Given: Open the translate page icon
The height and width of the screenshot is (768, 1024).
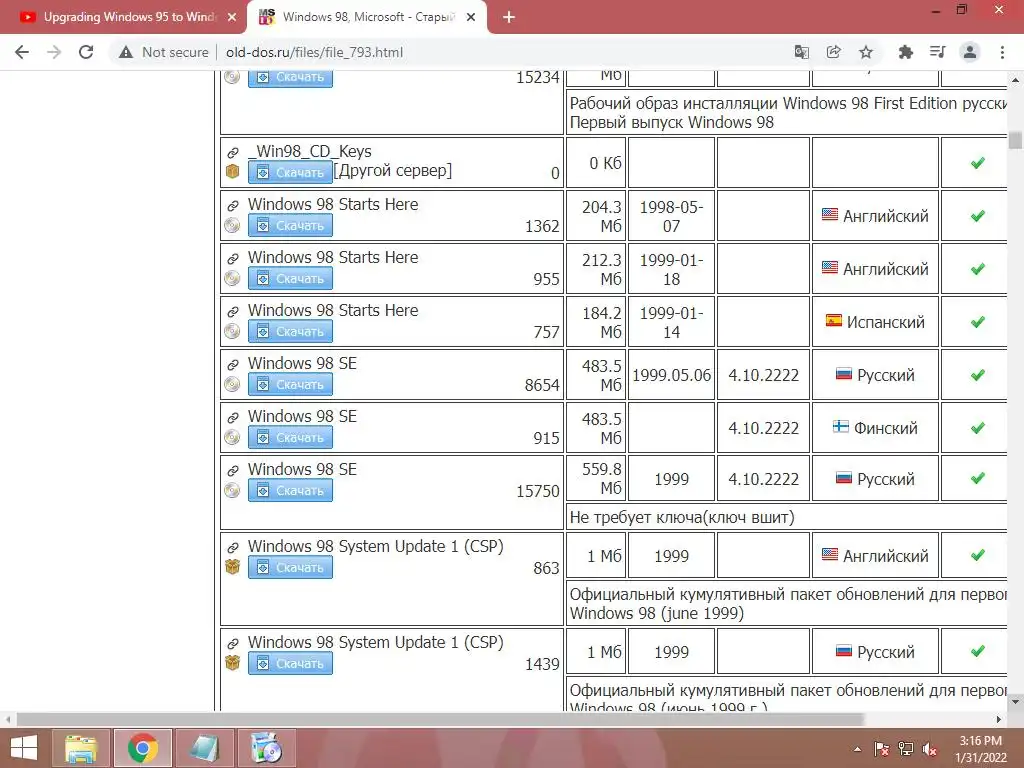Looking at the screenshot, I should [801, 52].
